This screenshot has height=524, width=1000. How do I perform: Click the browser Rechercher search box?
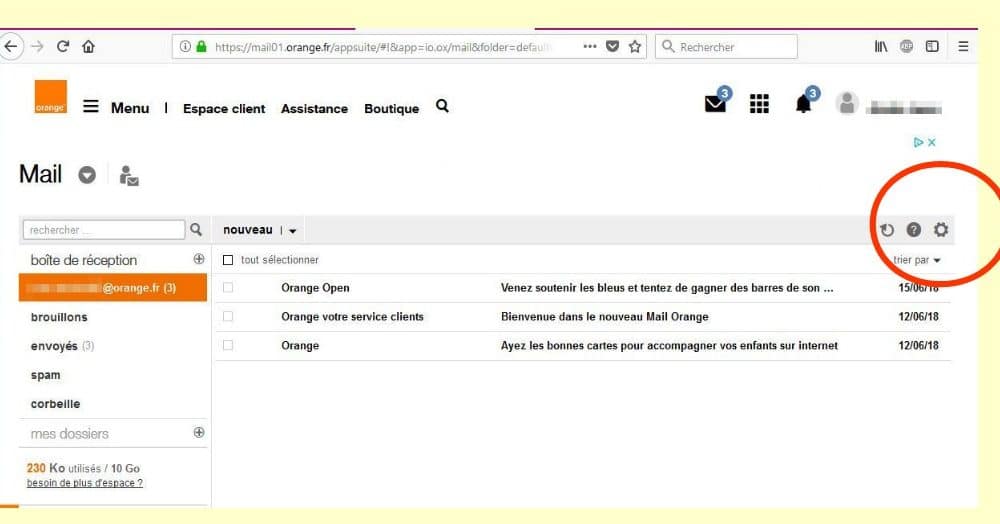pyautogui.click(x=726, y=47)
